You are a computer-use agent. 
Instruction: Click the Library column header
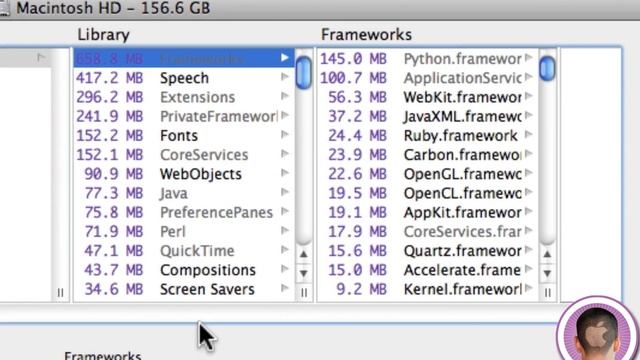pyautogui.click(x=104, y=35)
